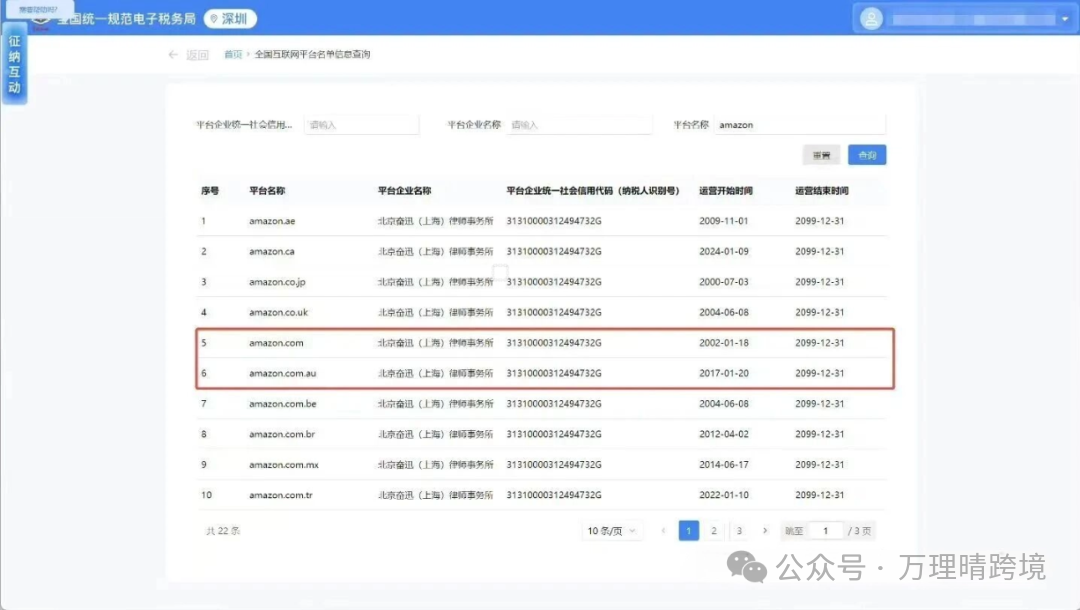Select the amazon.com platform name
This screenshot has width=1080, height=610.
(x=276, y=343)
